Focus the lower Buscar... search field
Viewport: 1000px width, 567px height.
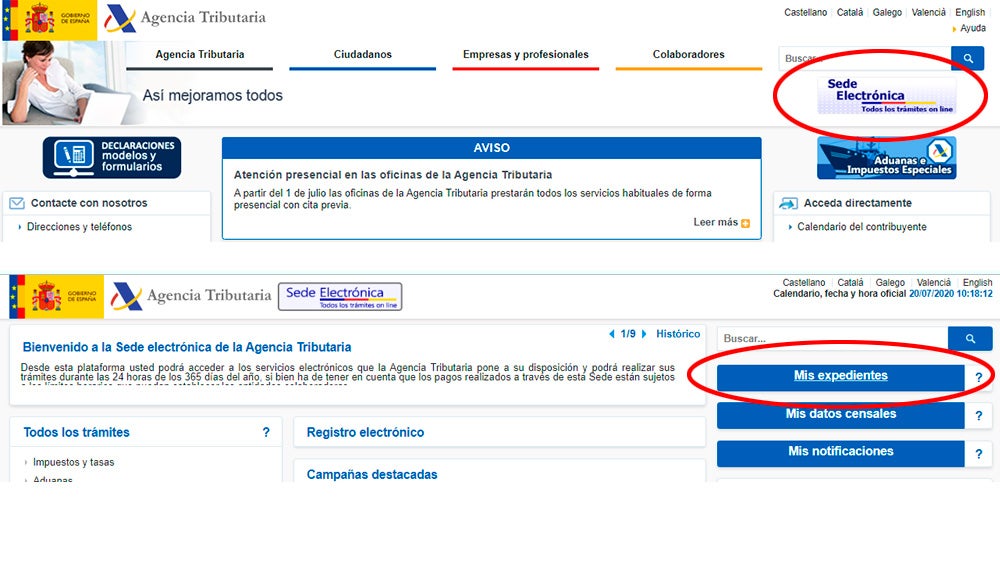coord(832,339)
